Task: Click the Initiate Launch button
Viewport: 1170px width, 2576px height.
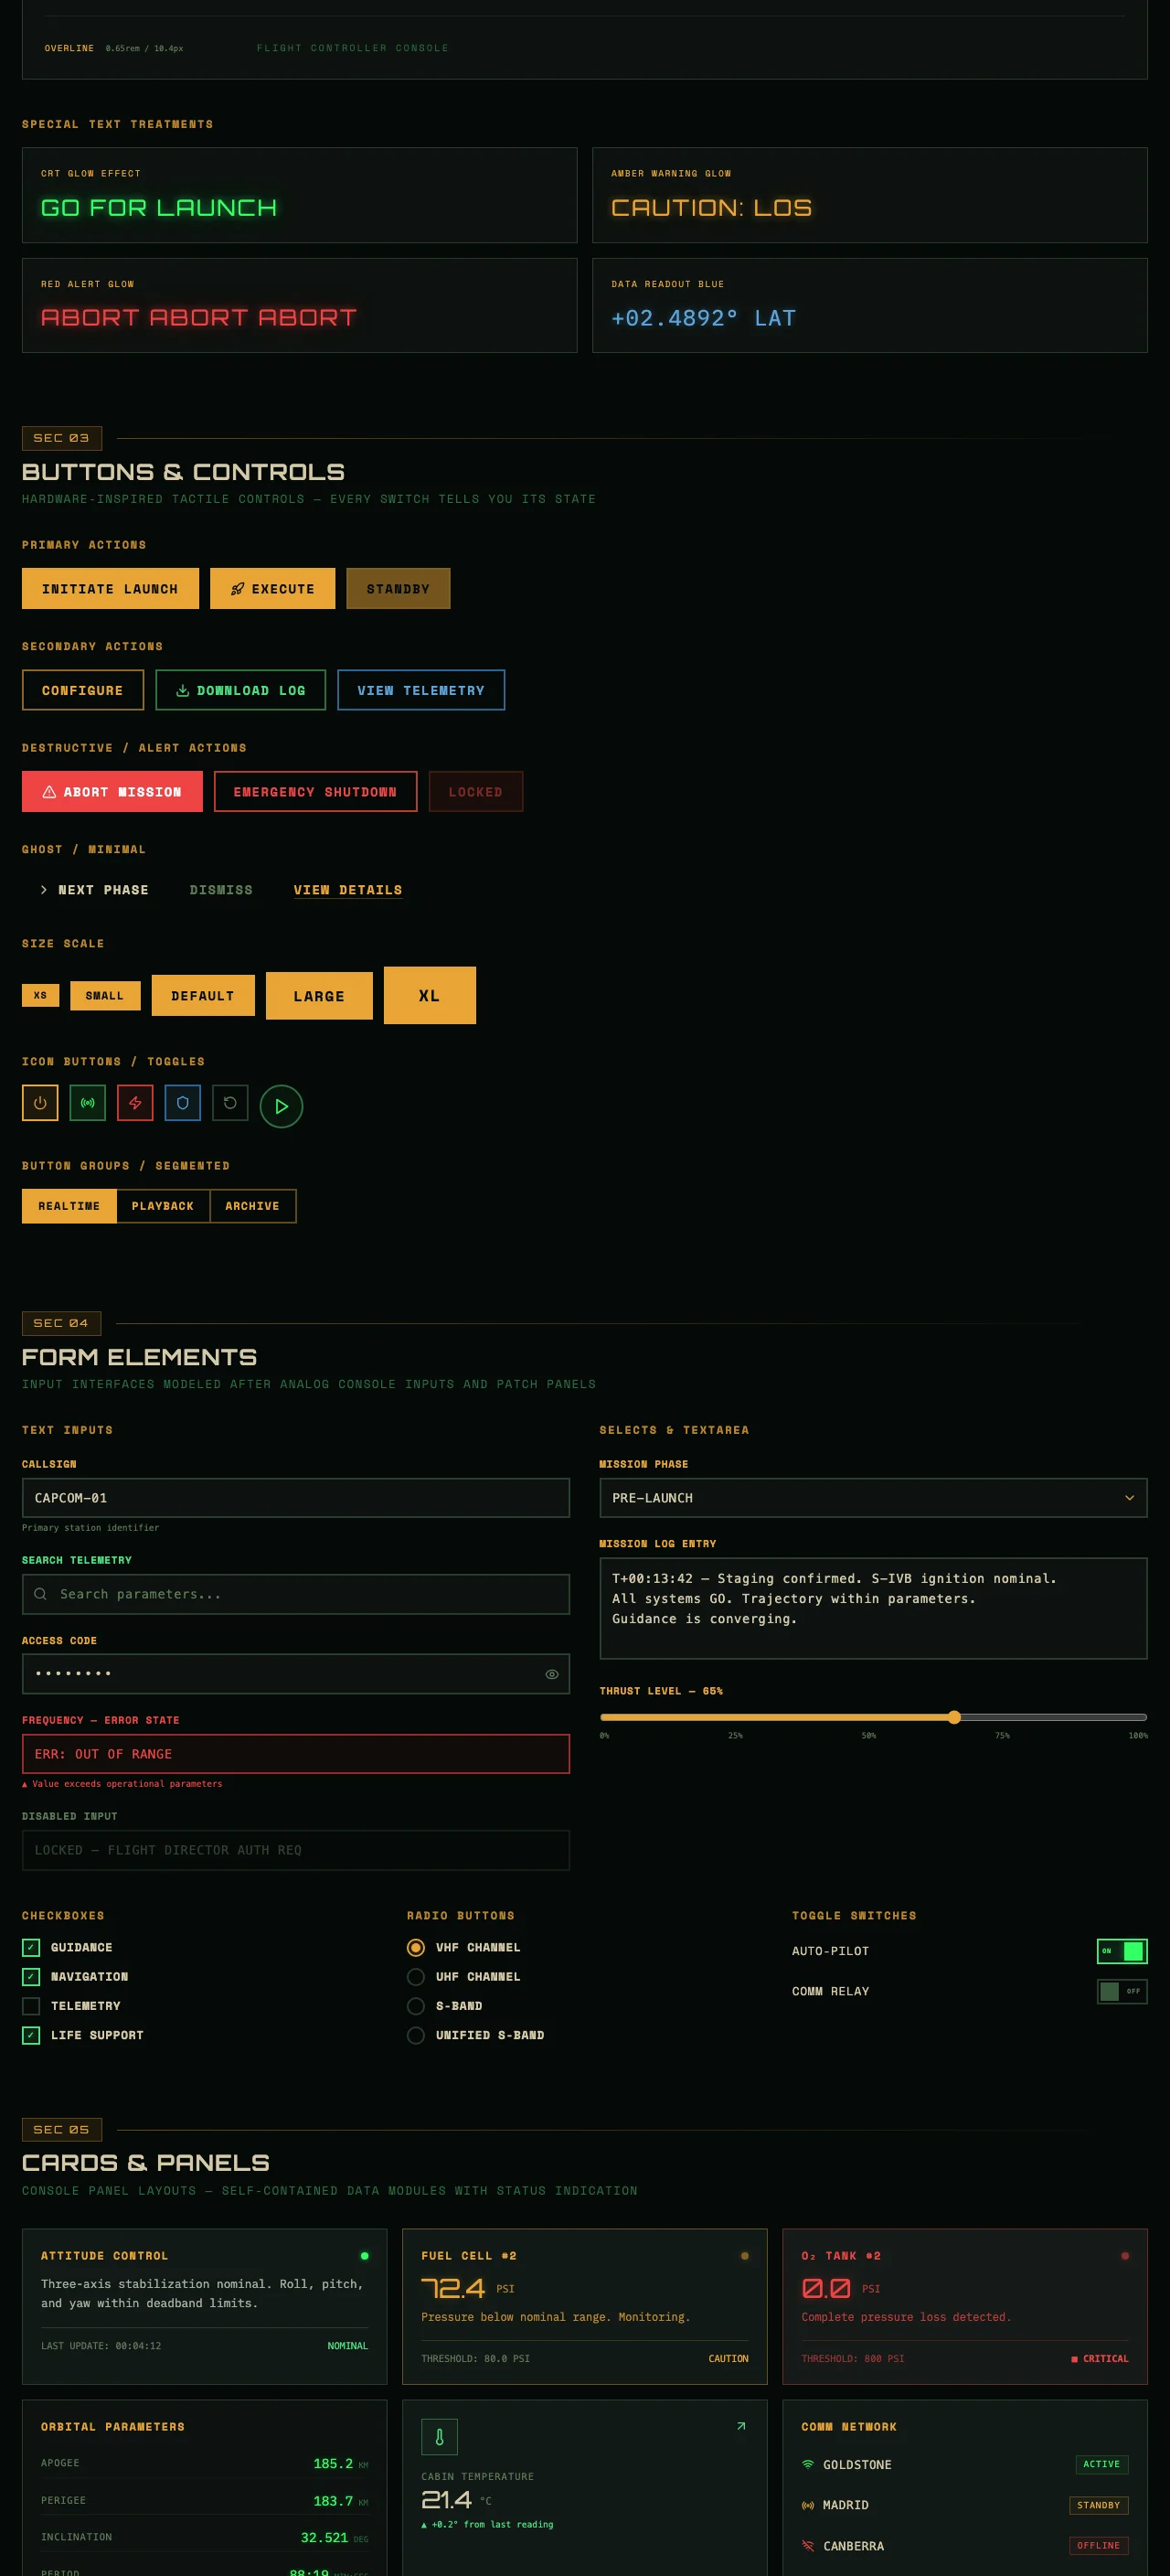Action: pos(110,589)
